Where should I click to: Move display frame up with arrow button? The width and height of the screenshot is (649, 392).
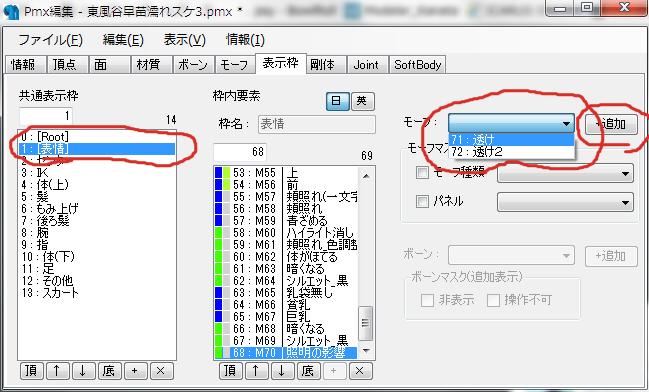[x=57, y=371]
